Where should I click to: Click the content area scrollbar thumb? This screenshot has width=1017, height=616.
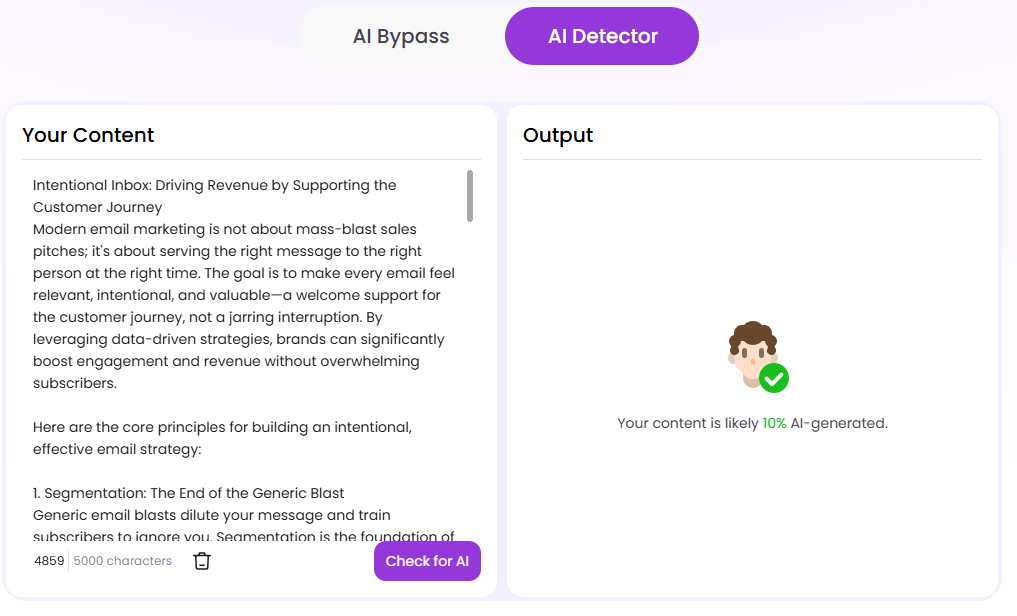471,196
